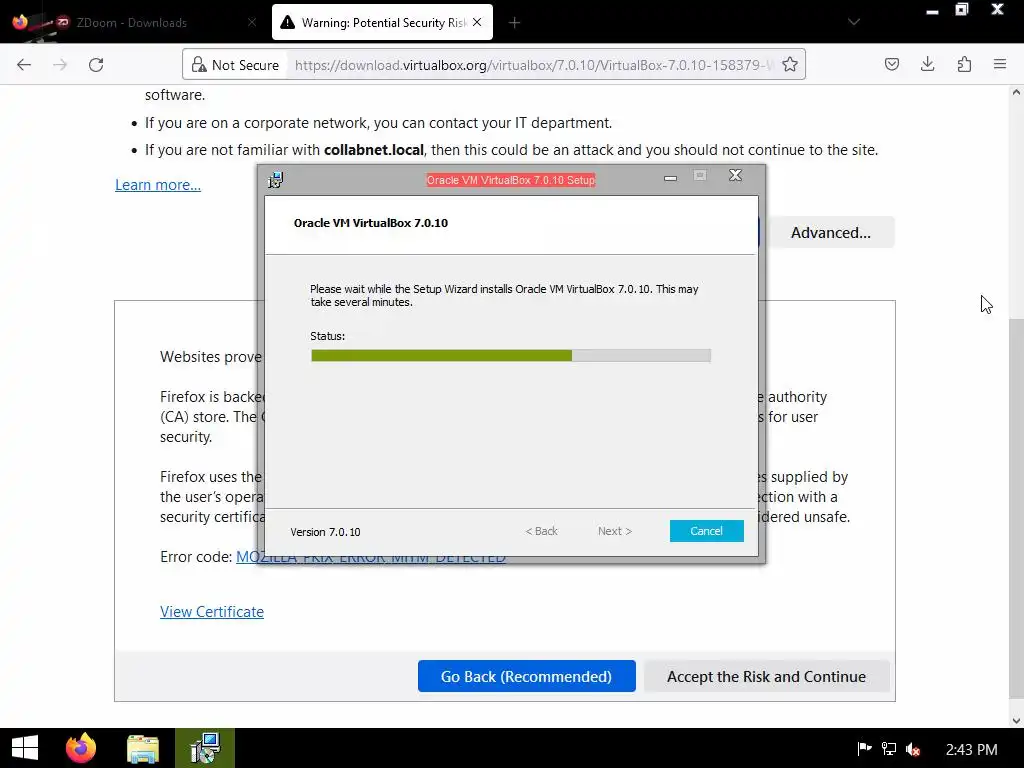Click the collabnet.local bold text
1024x768 pixels.
tap(374, 150)
